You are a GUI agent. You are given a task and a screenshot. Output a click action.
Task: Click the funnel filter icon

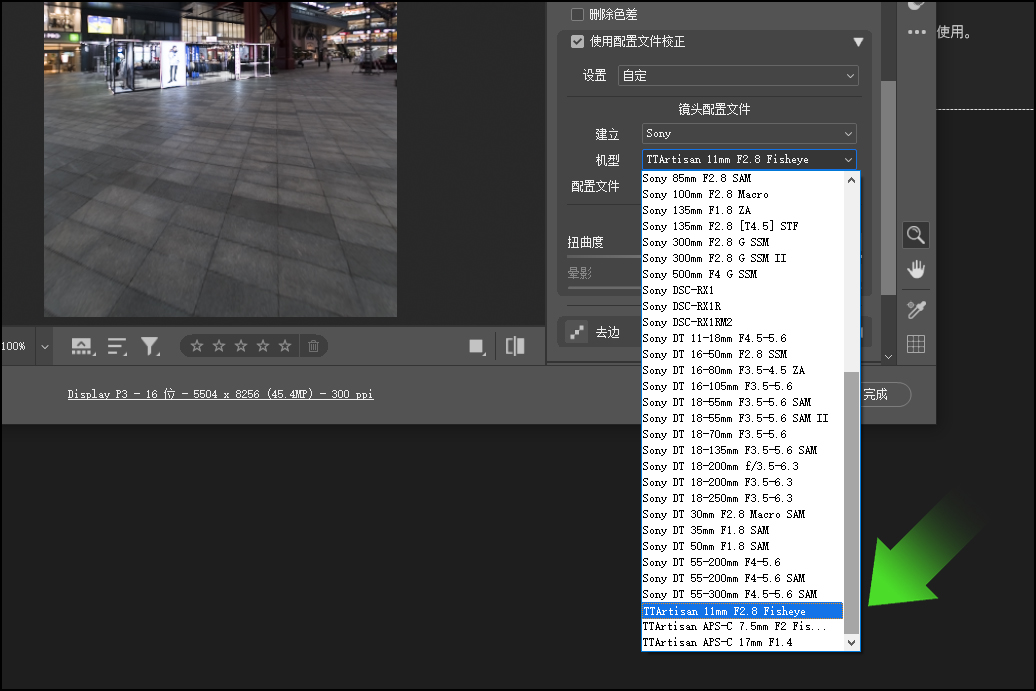click(x=150, y=346)
